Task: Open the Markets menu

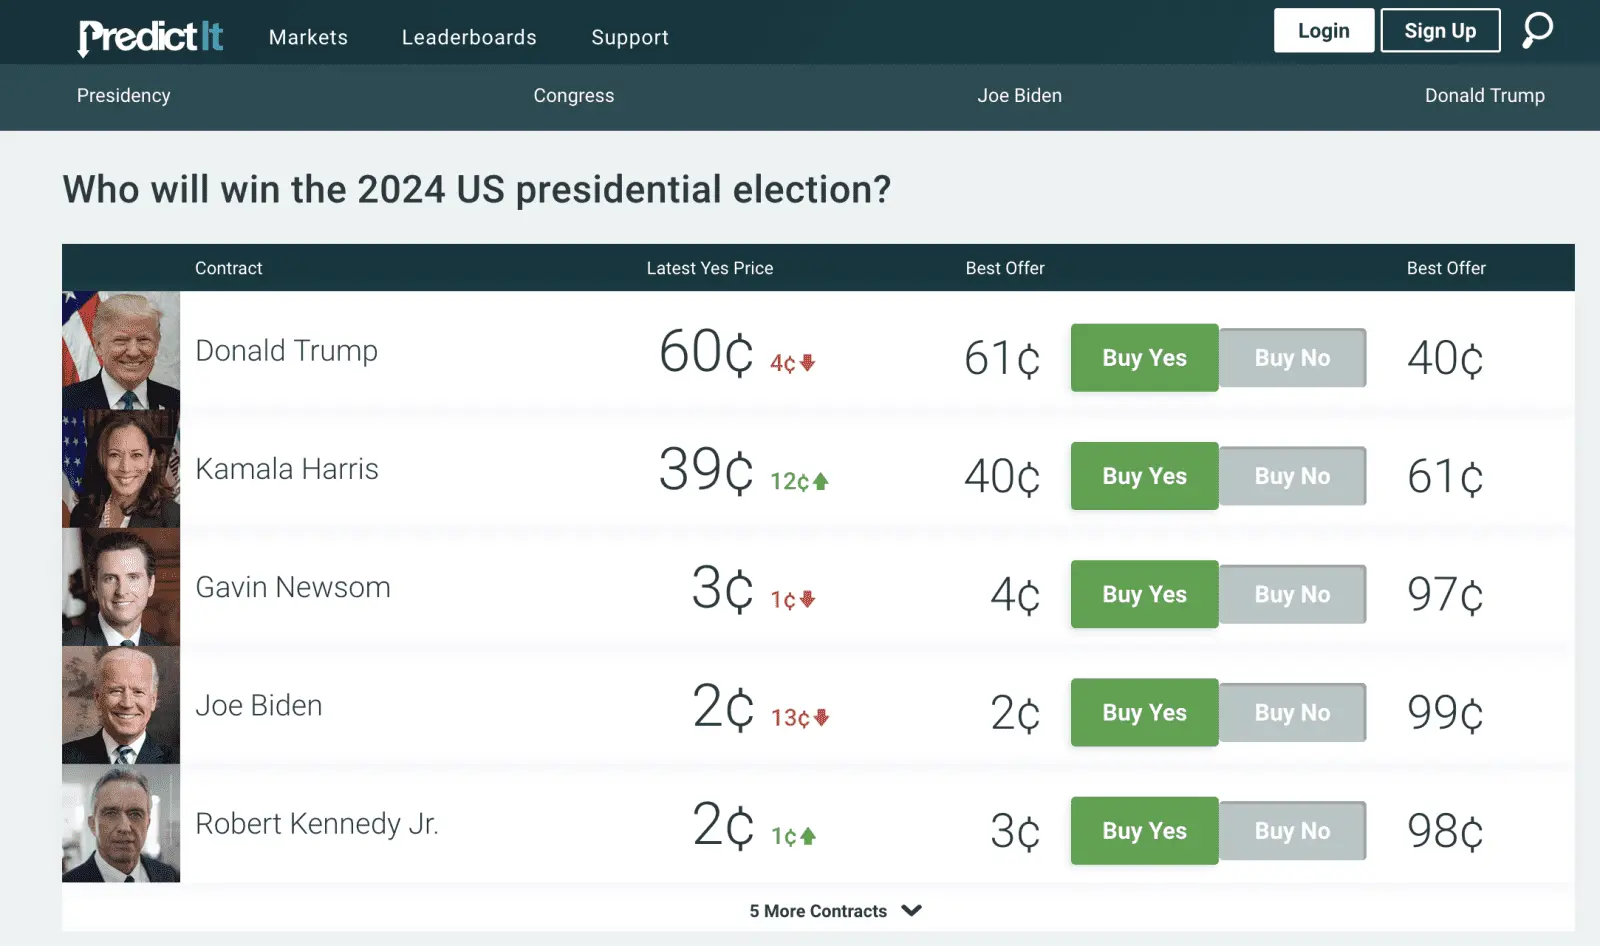Action: coord(307,37)
